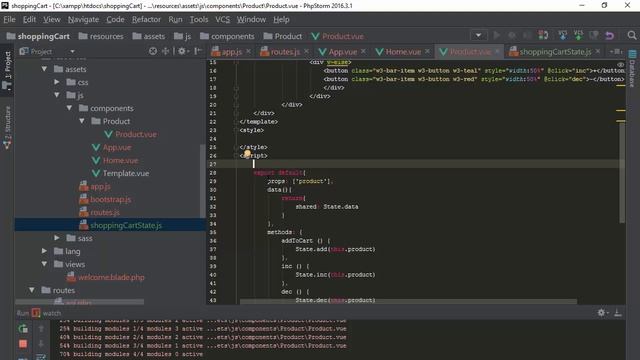Viewport: 640px width, 360px height.
Task: Collapse the components folder
Action: click(69, 108)
